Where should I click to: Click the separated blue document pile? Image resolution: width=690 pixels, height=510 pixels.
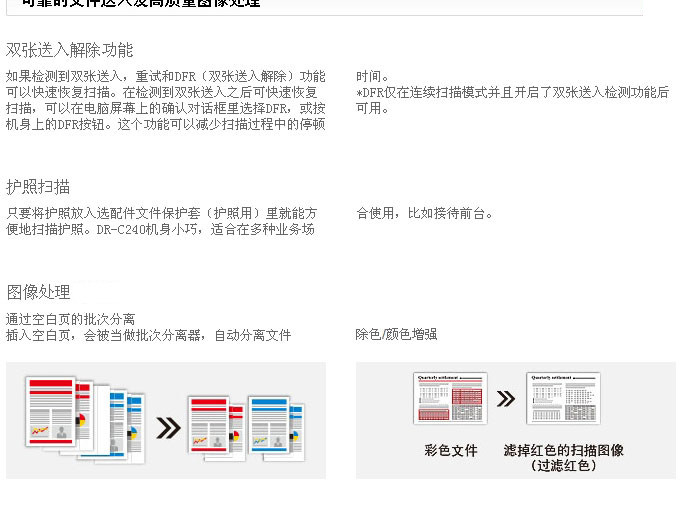276,427
